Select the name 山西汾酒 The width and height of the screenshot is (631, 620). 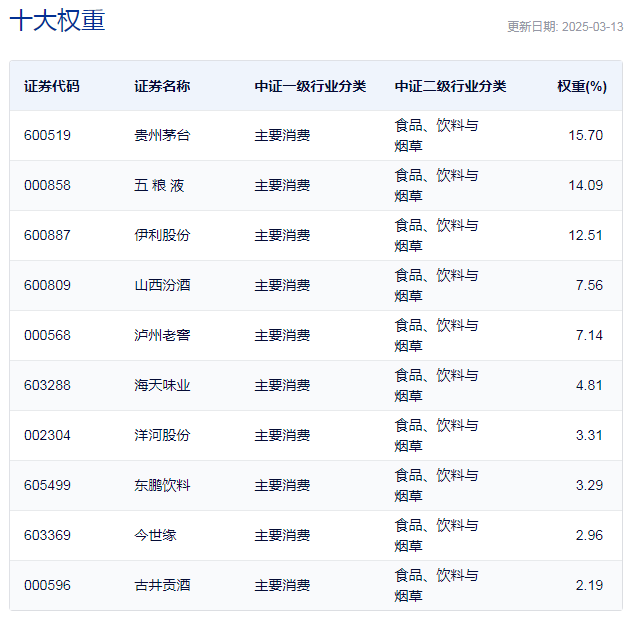[162, 285]
